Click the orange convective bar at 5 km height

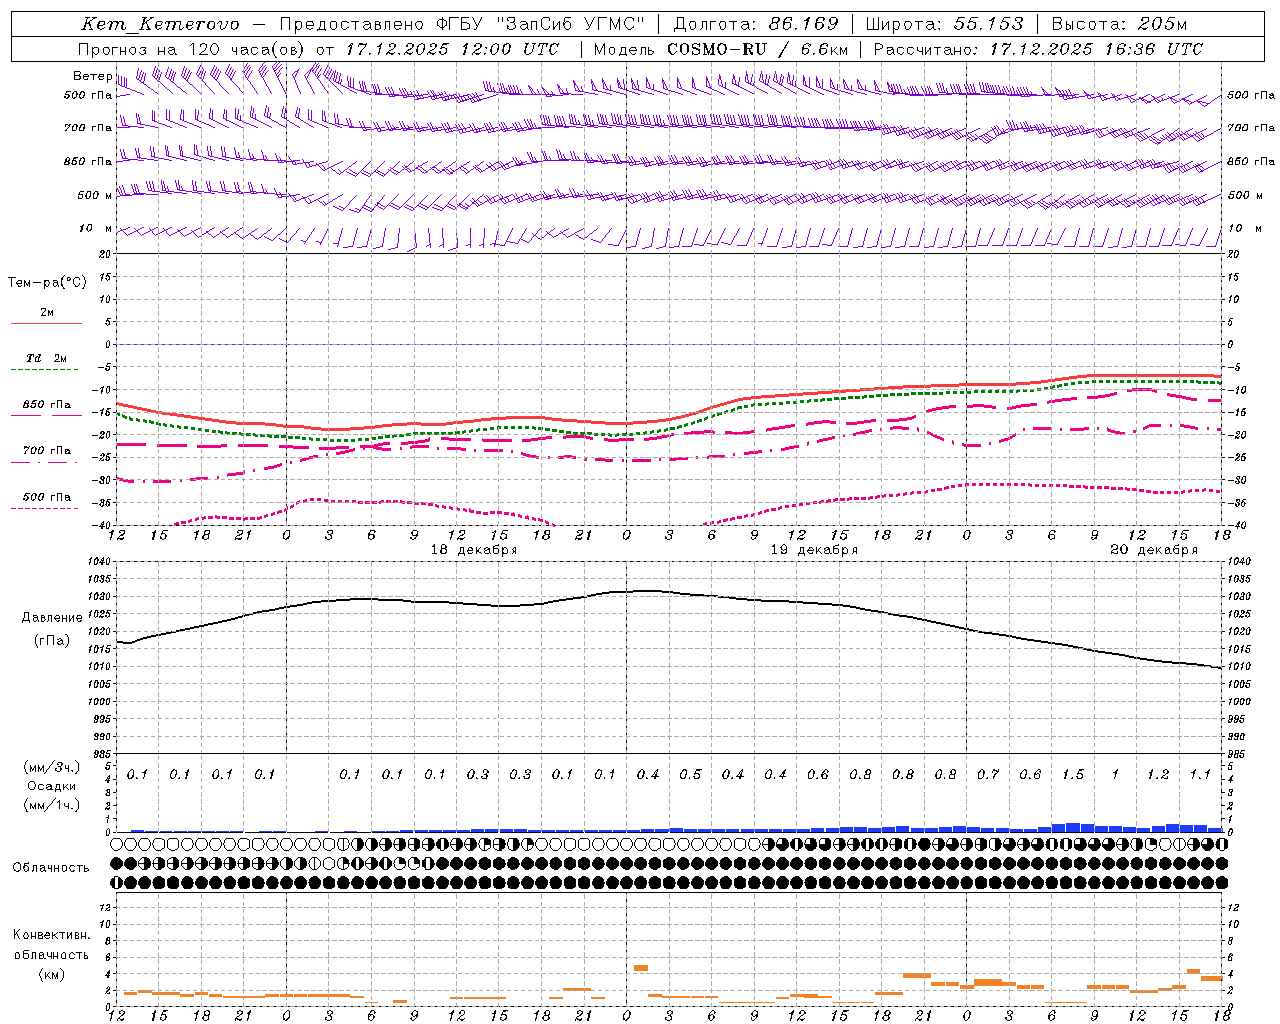pyautogui.click(x=641, y=968)
